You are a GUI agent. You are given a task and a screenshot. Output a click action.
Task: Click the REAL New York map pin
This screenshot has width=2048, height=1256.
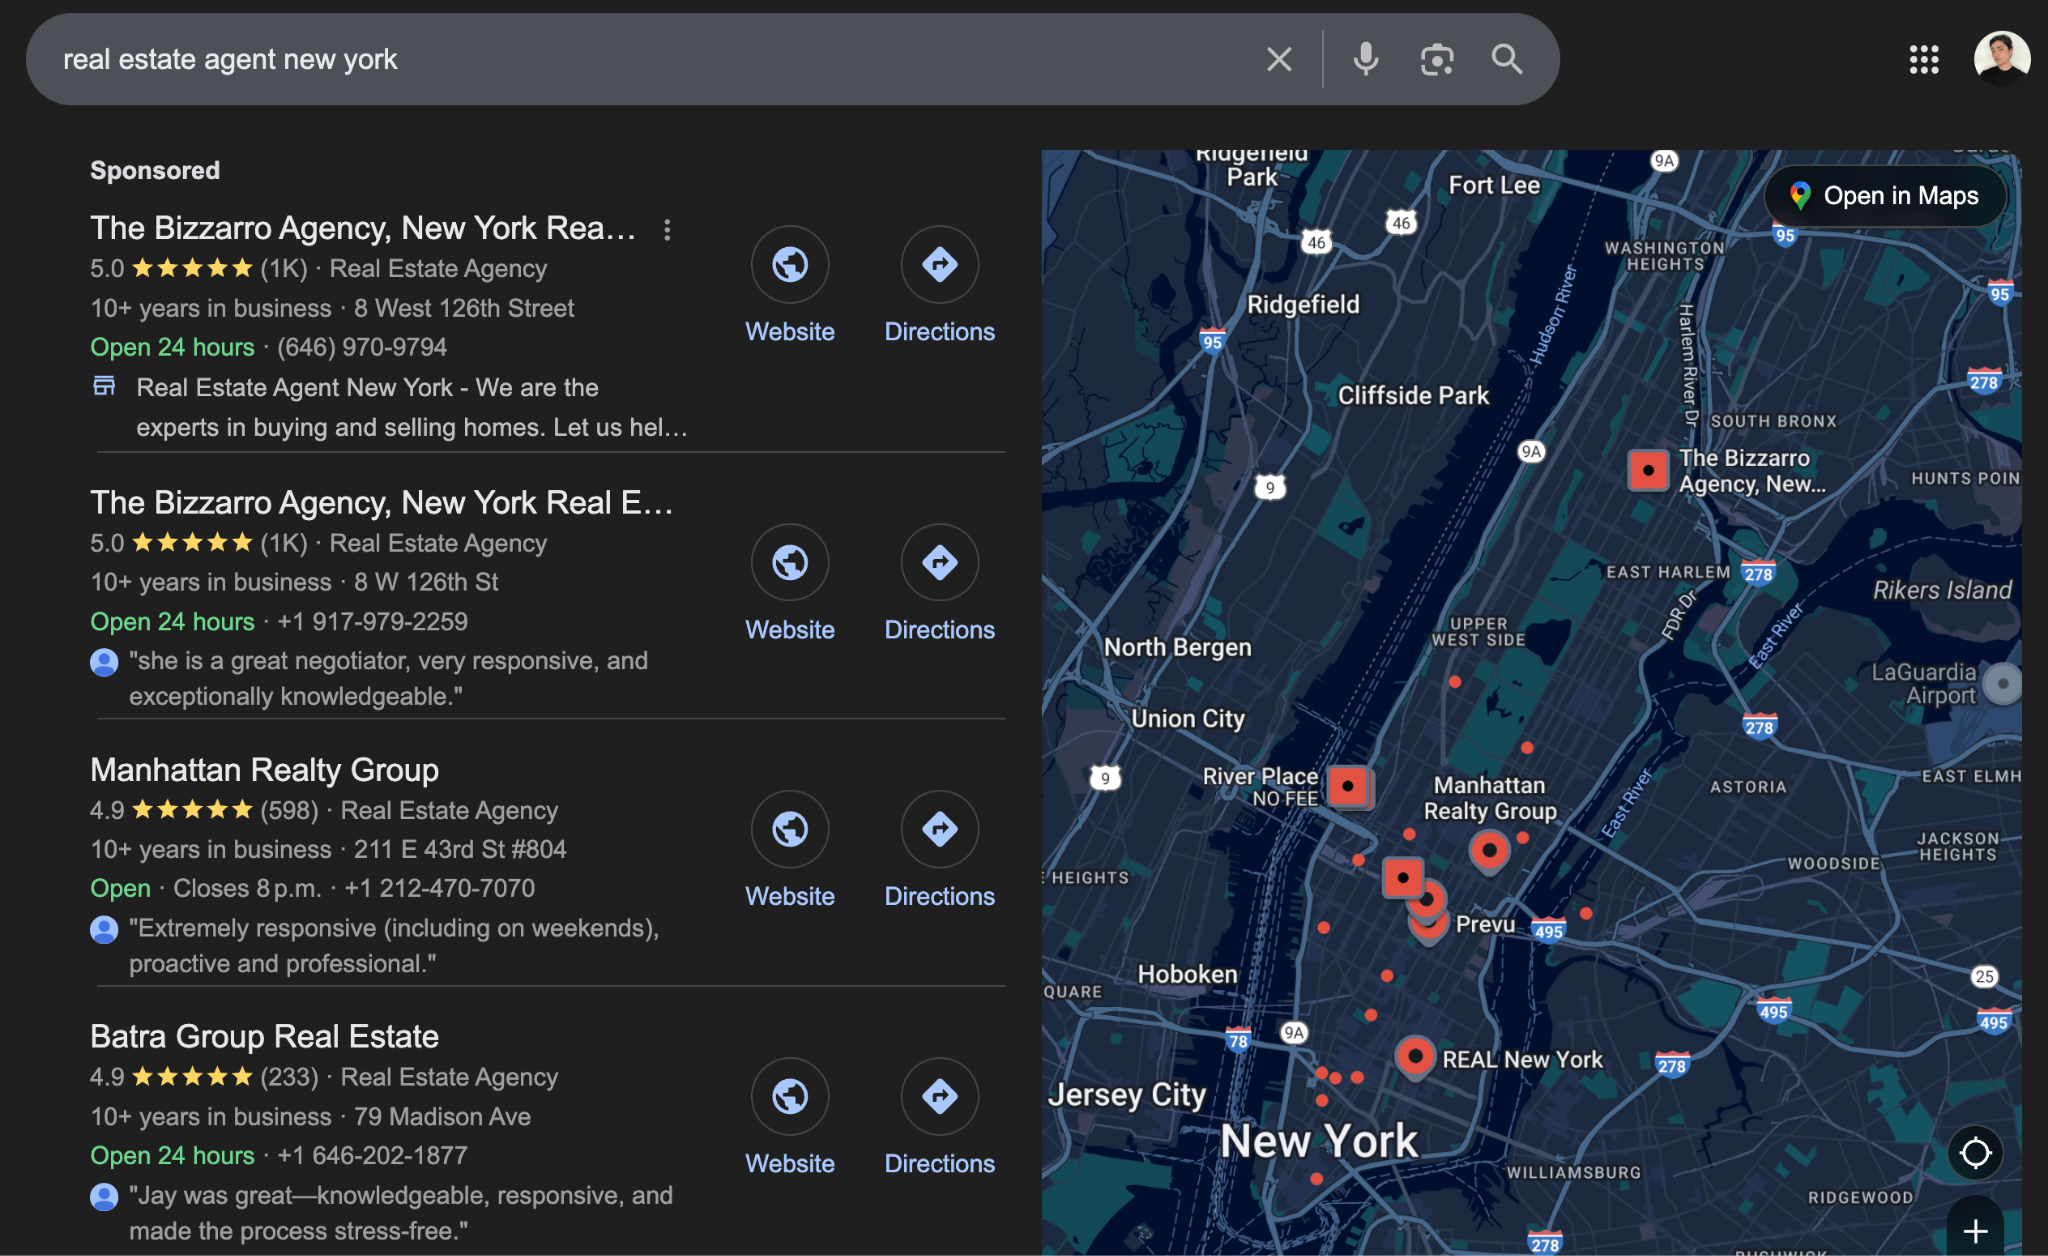pos(1415,1056)
